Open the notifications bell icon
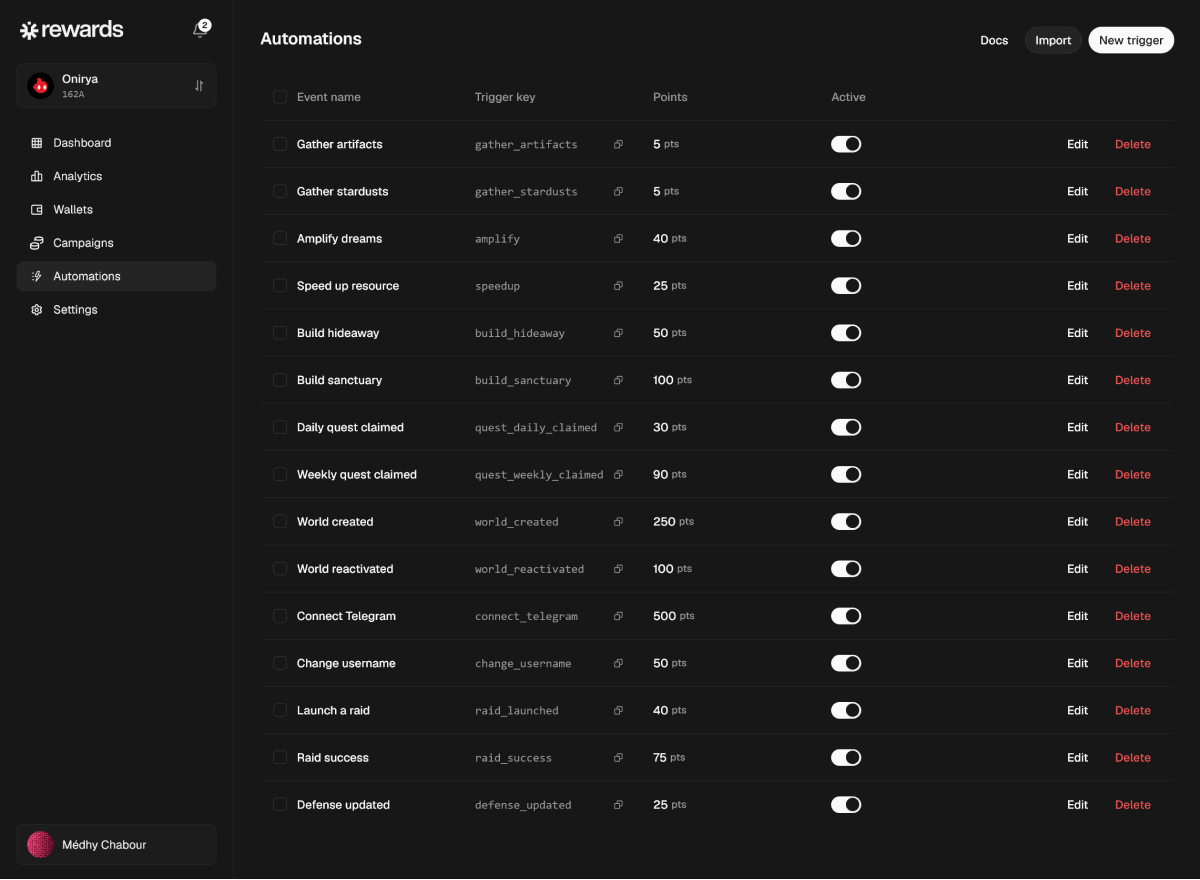The width and height of the screenshot is (1200, 880). pyautogui.click(x=200, y=30)
